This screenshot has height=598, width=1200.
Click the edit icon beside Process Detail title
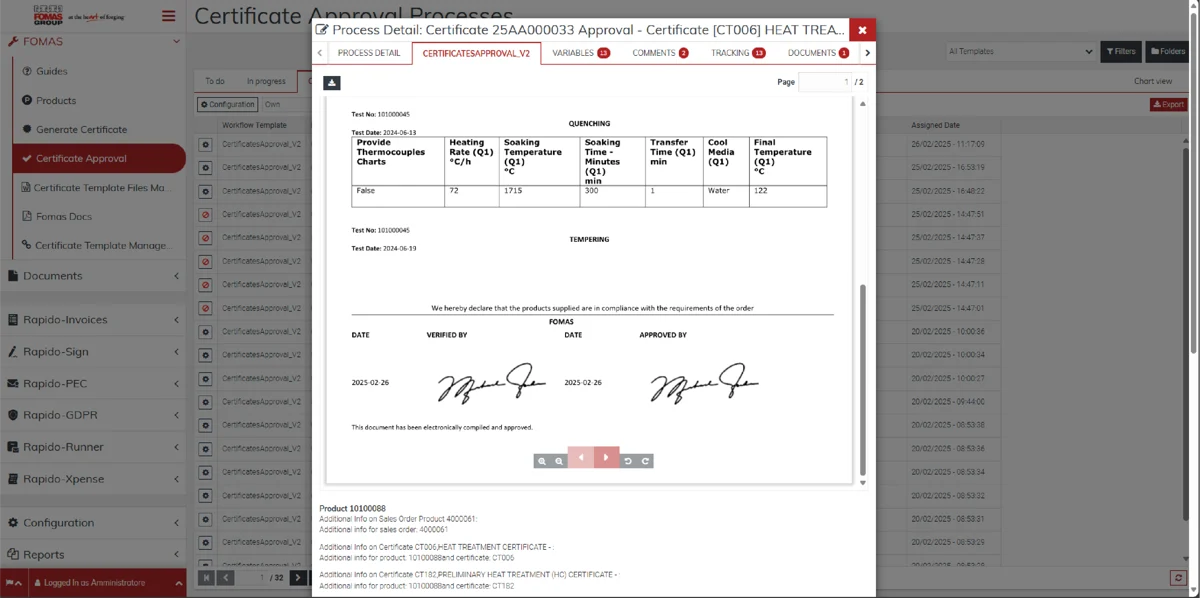coord(322,30)
